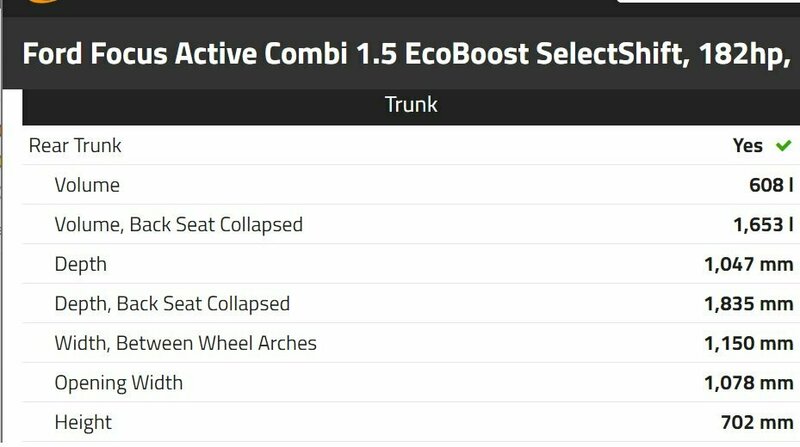Select the Depth, Back Seat Collapsed label
Image resolution: width=800 pixels, height=447 pixels.
[172, 304]
